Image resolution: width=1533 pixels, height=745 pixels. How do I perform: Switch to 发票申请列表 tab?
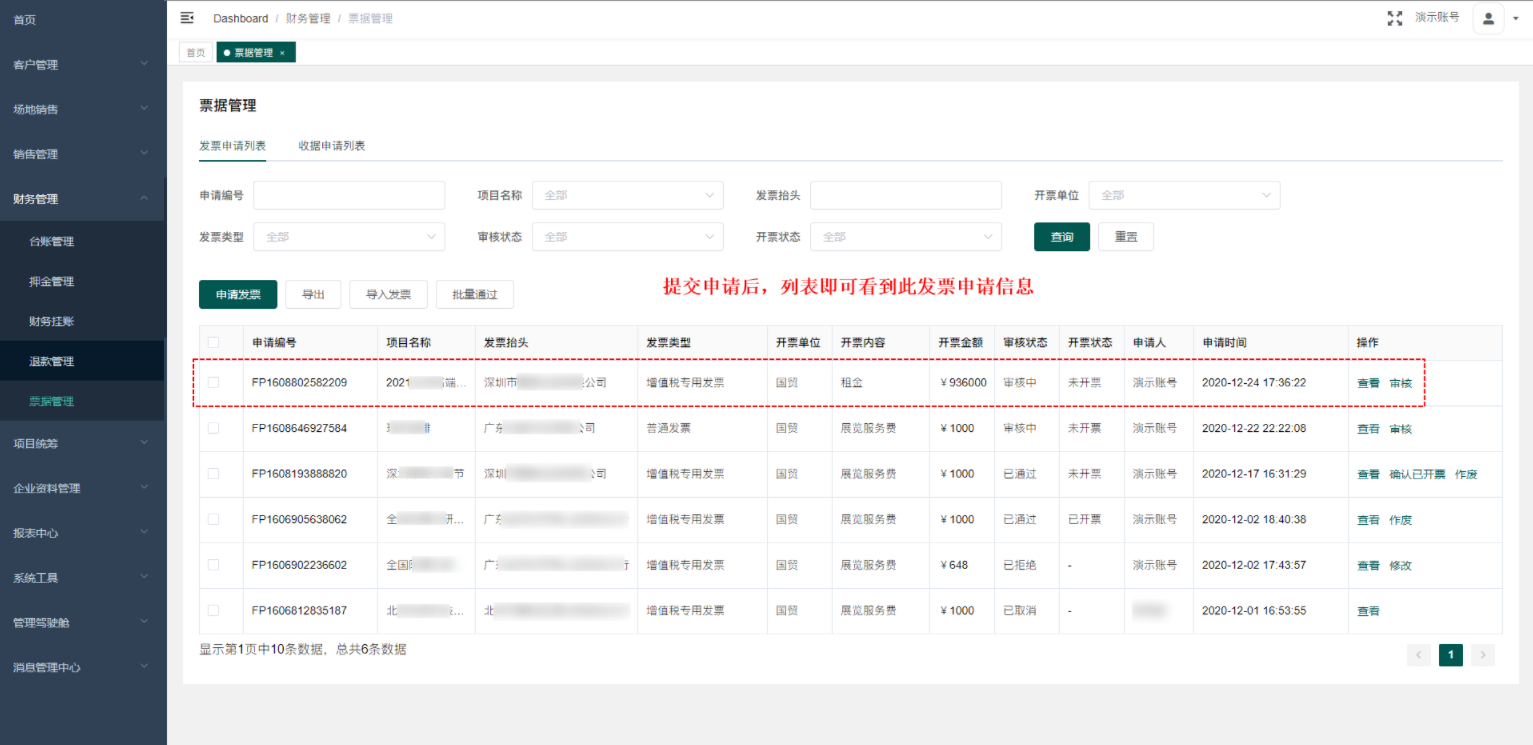(232, 146)
